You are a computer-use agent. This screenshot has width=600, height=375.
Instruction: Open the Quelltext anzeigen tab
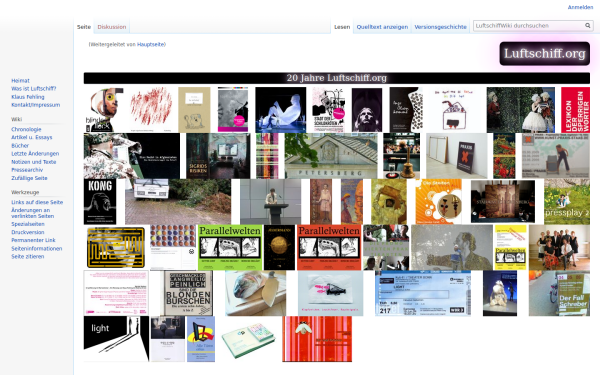click(x=382, y=27)
